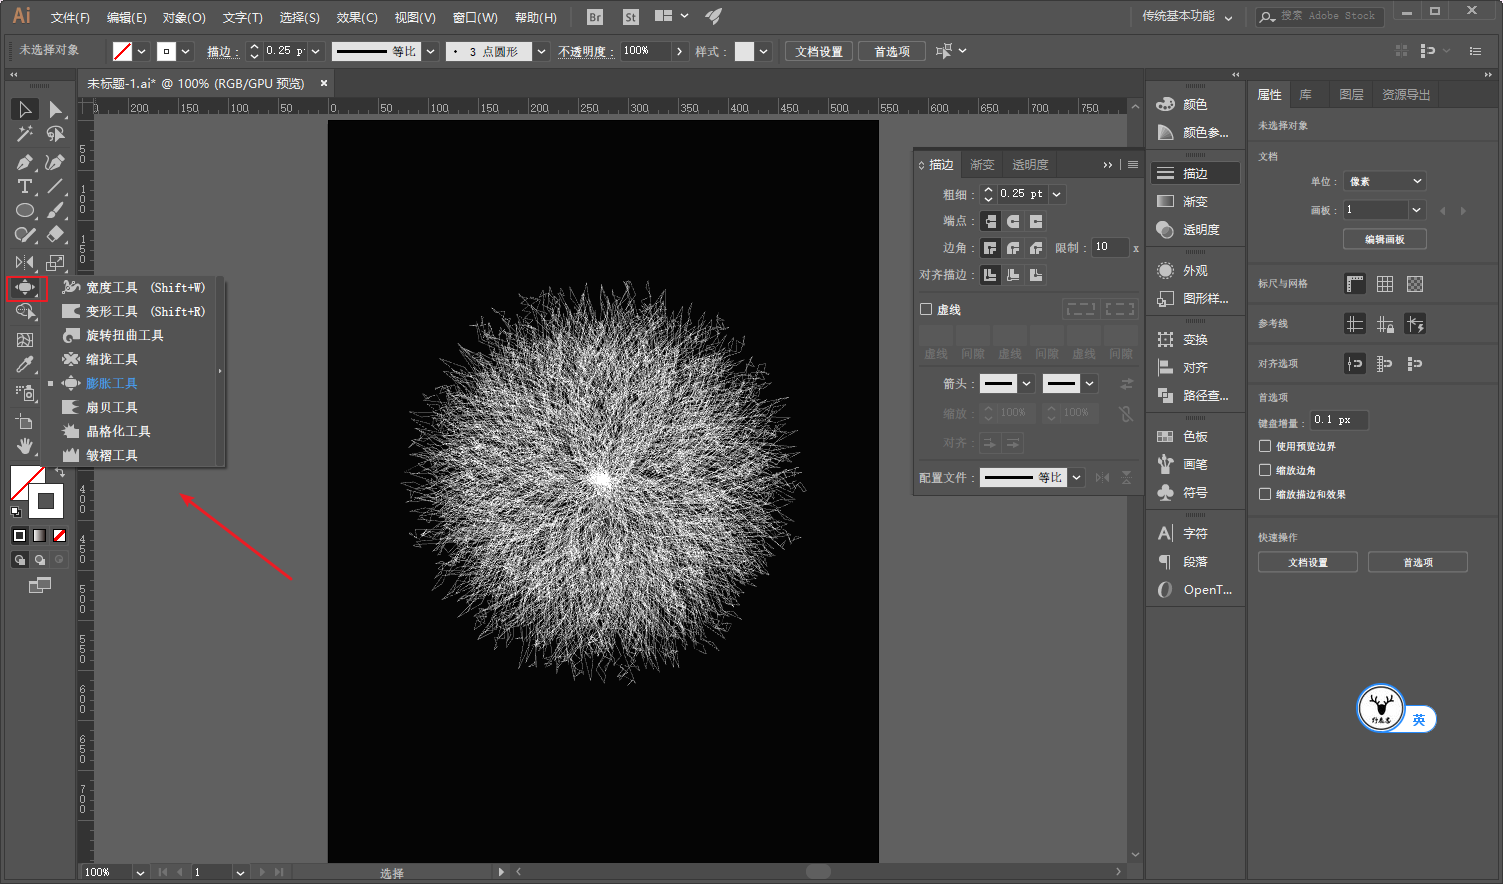Viewport: 1503px width, 884px height.
Task: Open the units 像素 dropdown
Action: [1385, 181]
